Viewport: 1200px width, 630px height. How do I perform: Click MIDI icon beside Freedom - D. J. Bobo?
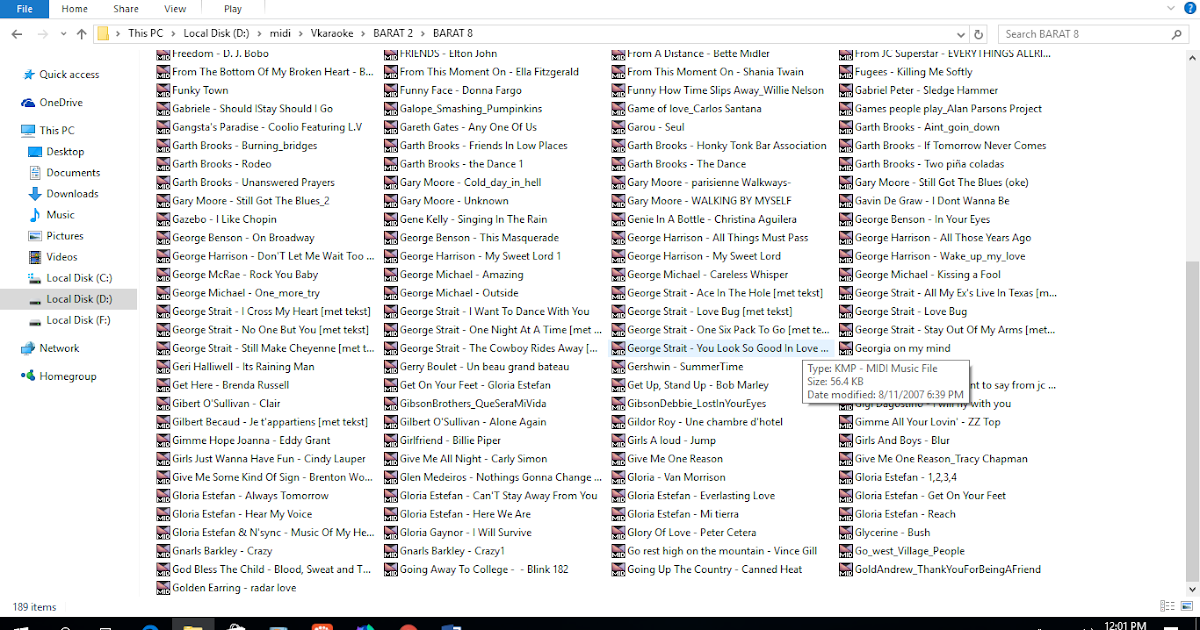(163, 54)
